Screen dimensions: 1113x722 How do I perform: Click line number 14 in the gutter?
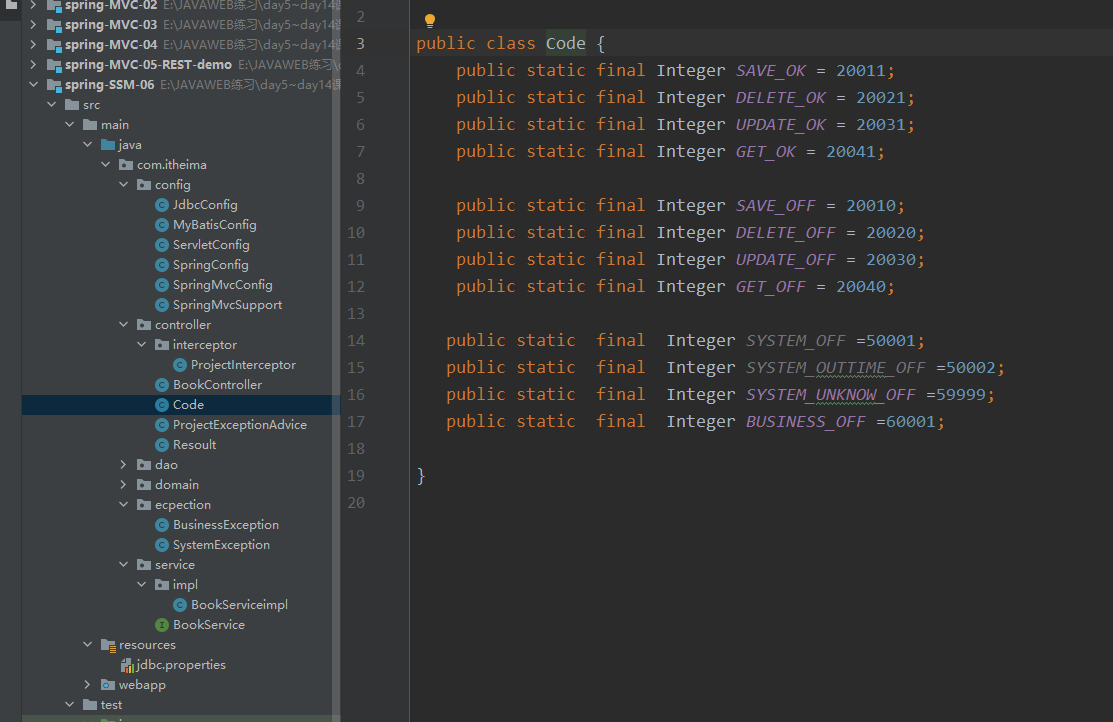(x=356, y=340)
